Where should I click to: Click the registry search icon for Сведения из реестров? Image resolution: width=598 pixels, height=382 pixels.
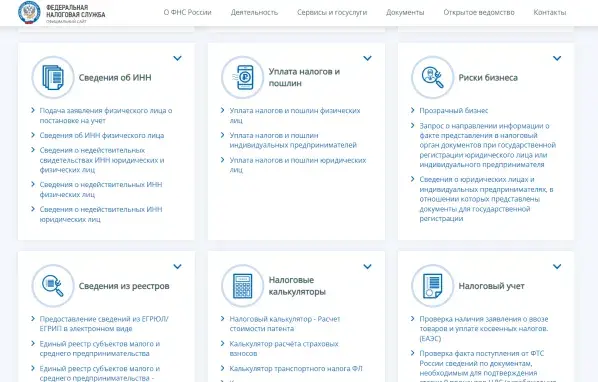[x=53, y=286]
